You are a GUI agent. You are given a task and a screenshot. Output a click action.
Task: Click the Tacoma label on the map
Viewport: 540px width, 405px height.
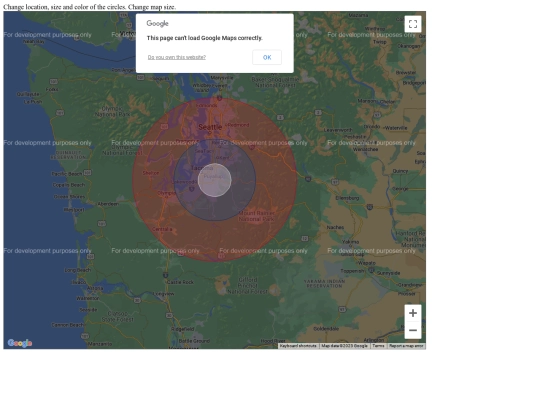pyautogui.click(x=201, y=168)
